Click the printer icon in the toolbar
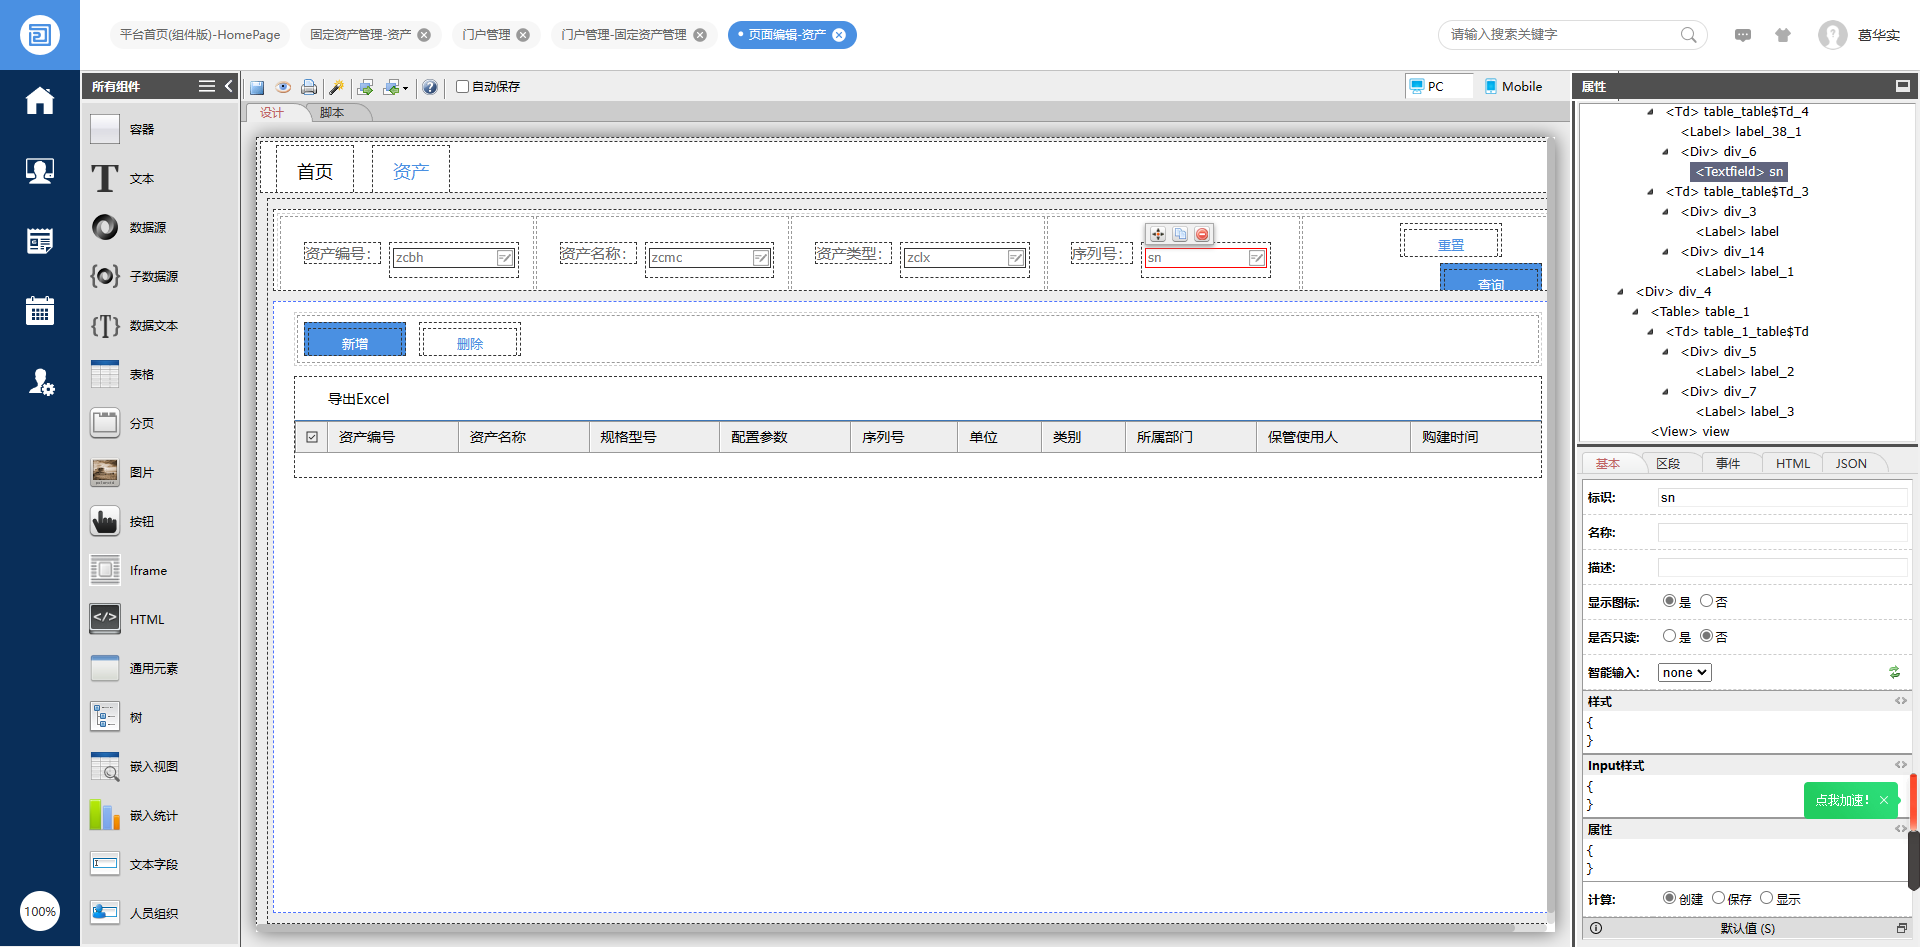This screenshot has height=947, width=1920. click(309, 87)
